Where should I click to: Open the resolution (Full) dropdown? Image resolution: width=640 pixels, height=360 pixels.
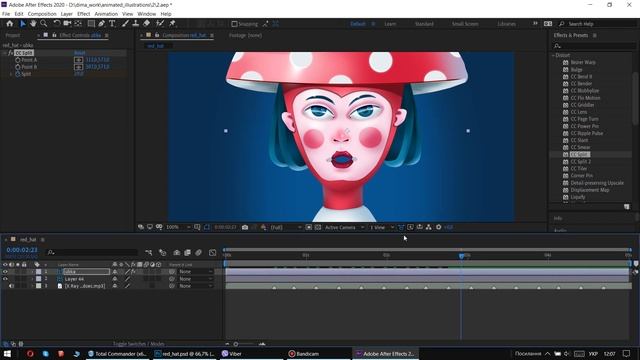(x=285, y=227)
